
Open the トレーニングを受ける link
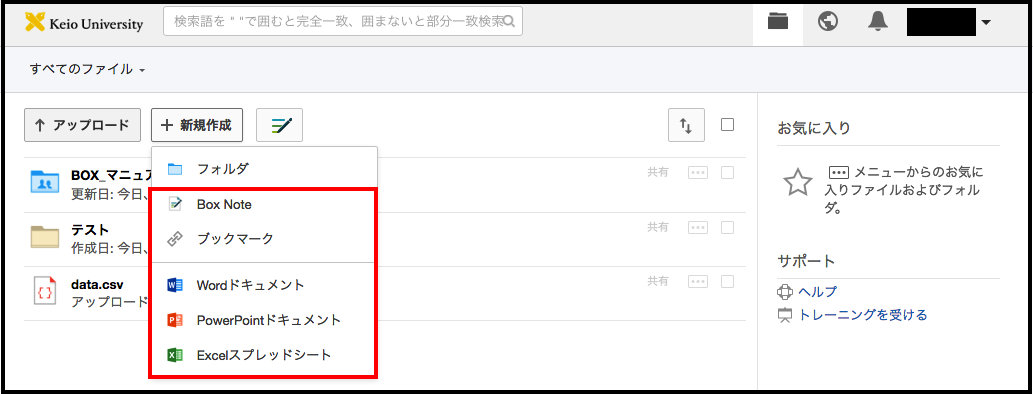tap(862, 315)
